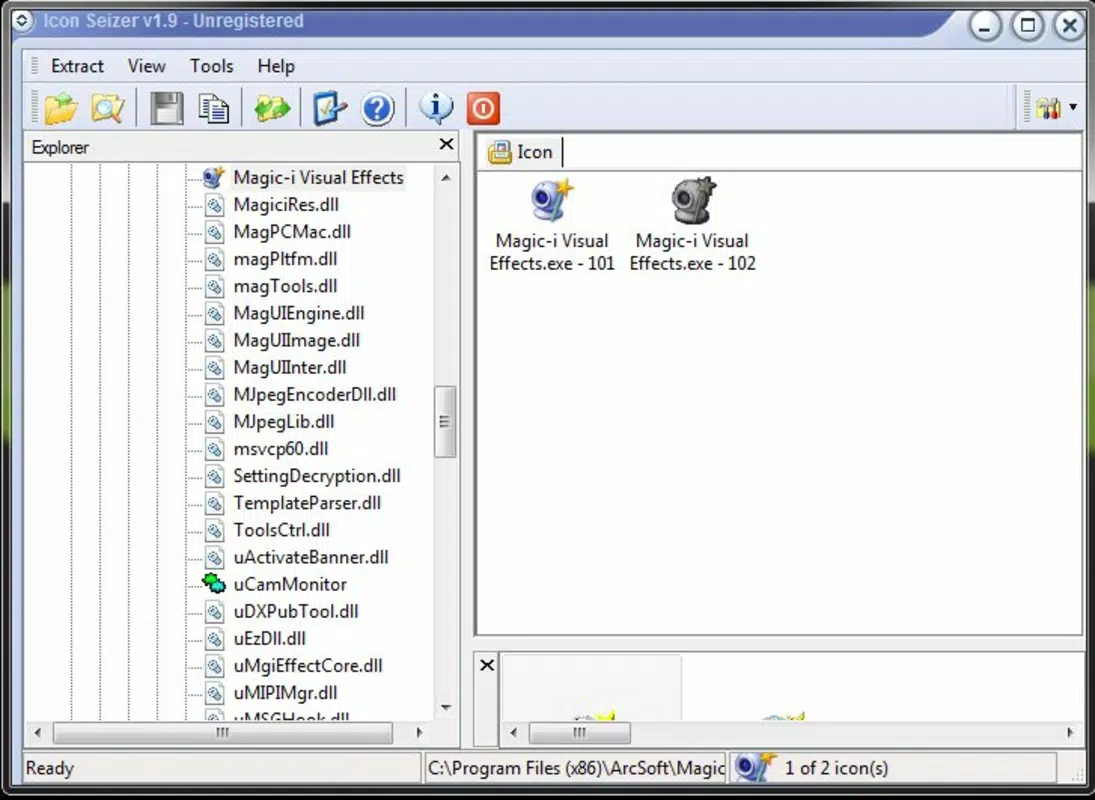Click the floppy disk save icon
Viewport: 1095px width, 800px height.
click(167, 108)
